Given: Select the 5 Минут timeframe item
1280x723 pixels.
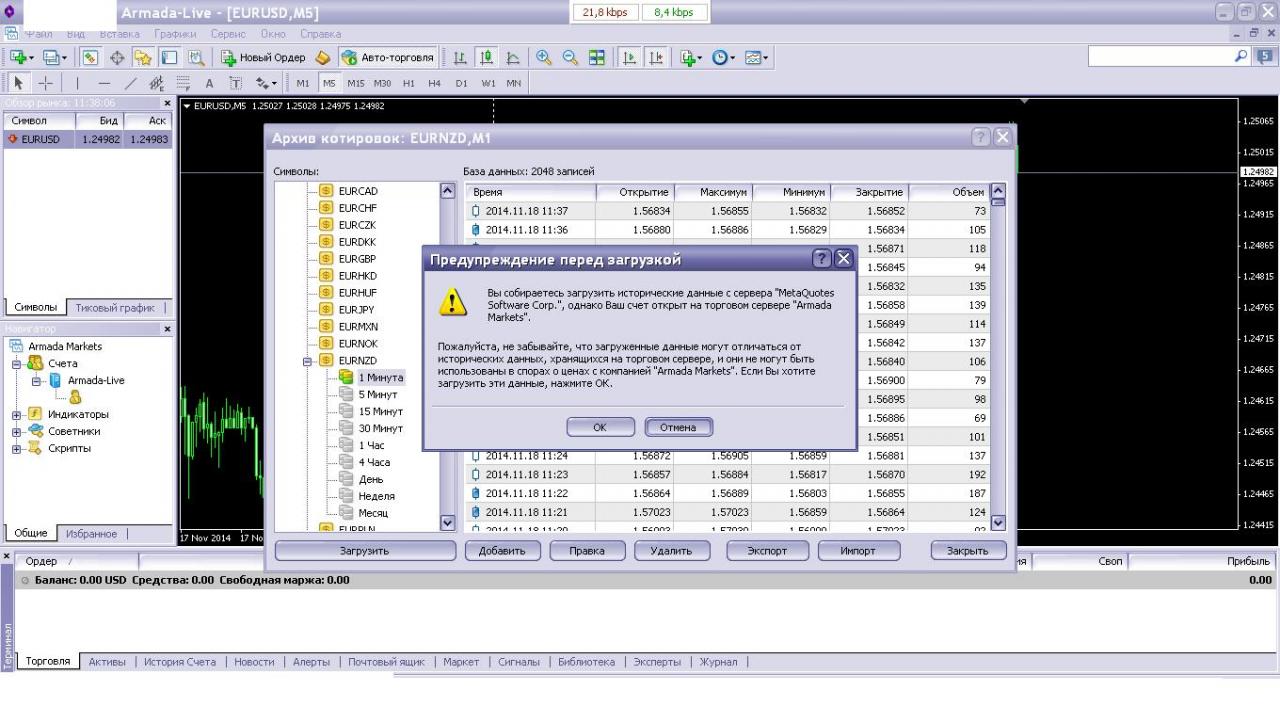Looking at the screenshot, I should pos(378,395).
